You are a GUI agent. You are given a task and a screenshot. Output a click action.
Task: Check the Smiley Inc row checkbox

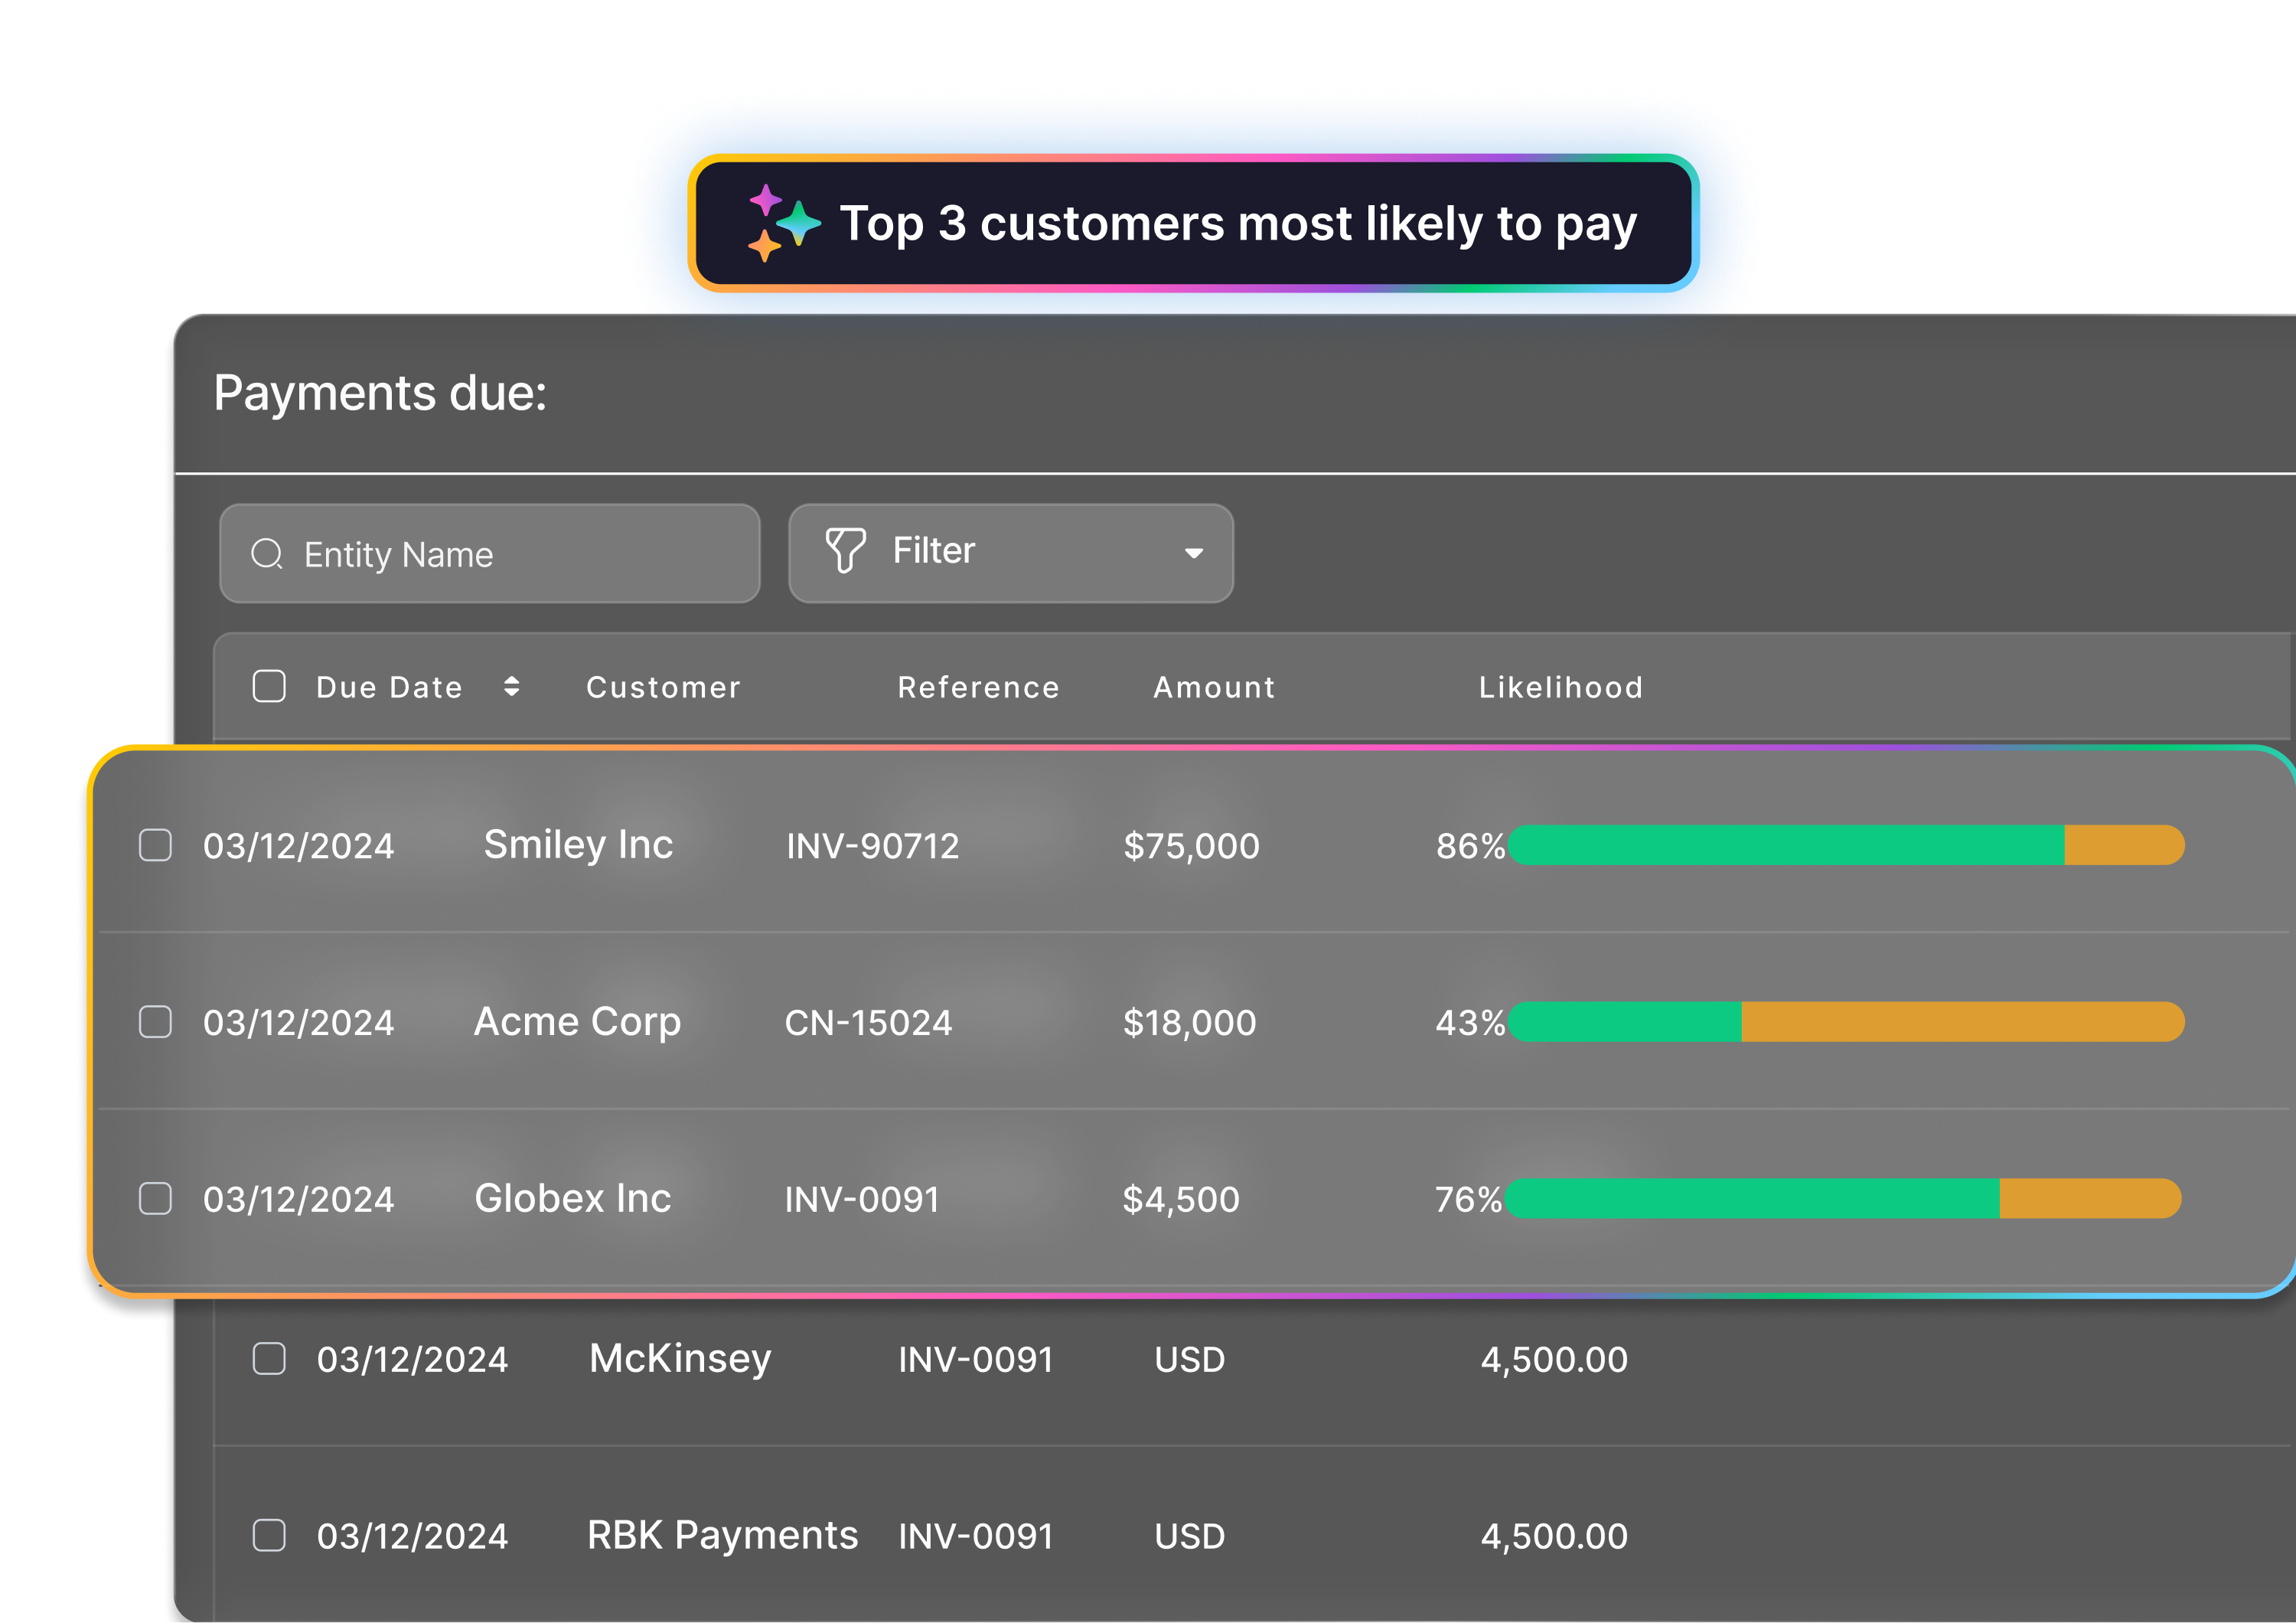(x=156, y=845)
